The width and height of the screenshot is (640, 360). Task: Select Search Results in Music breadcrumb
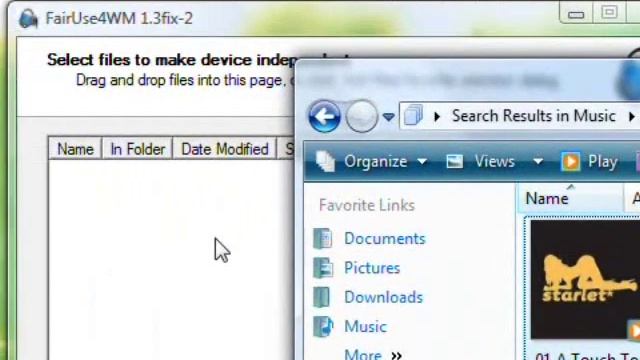[x=533, y=116]
